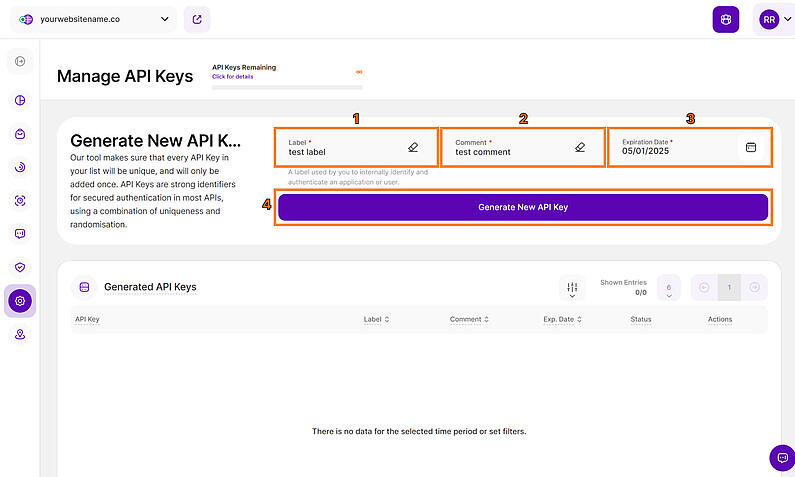795x477 pixels.
Task: Open the RR user avatar menu
Action: (774, 19)
